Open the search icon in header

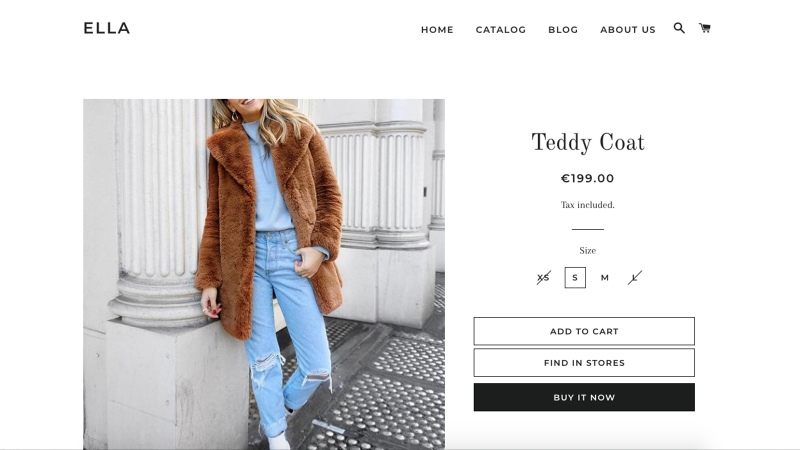coord(679,28)
